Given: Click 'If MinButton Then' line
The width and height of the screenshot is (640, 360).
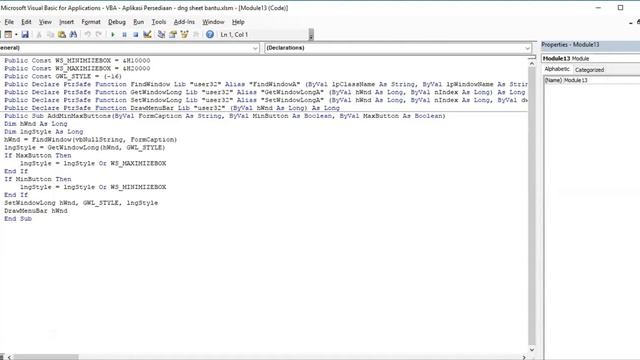Looking at the screenshot, I should (38, 179).
